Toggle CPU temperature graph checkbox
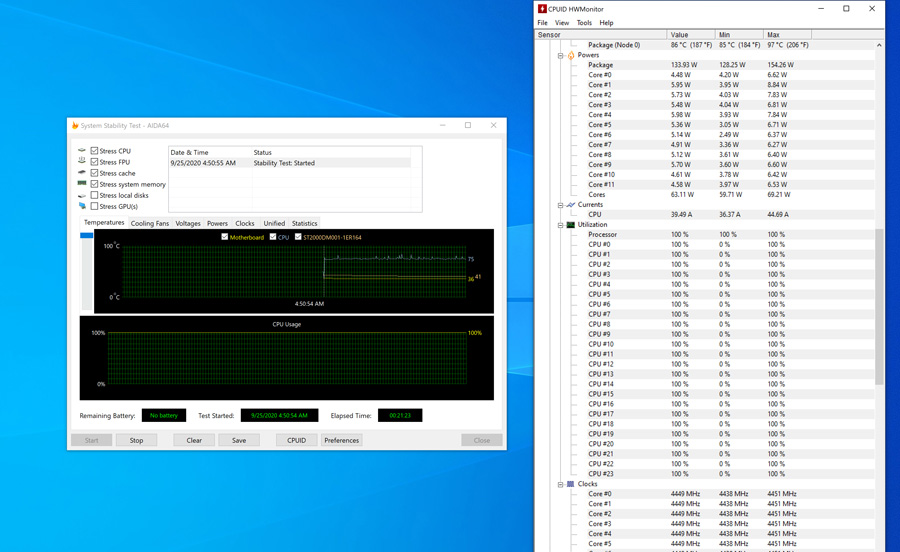Viewport: 900px width, 552px height. 273,236
